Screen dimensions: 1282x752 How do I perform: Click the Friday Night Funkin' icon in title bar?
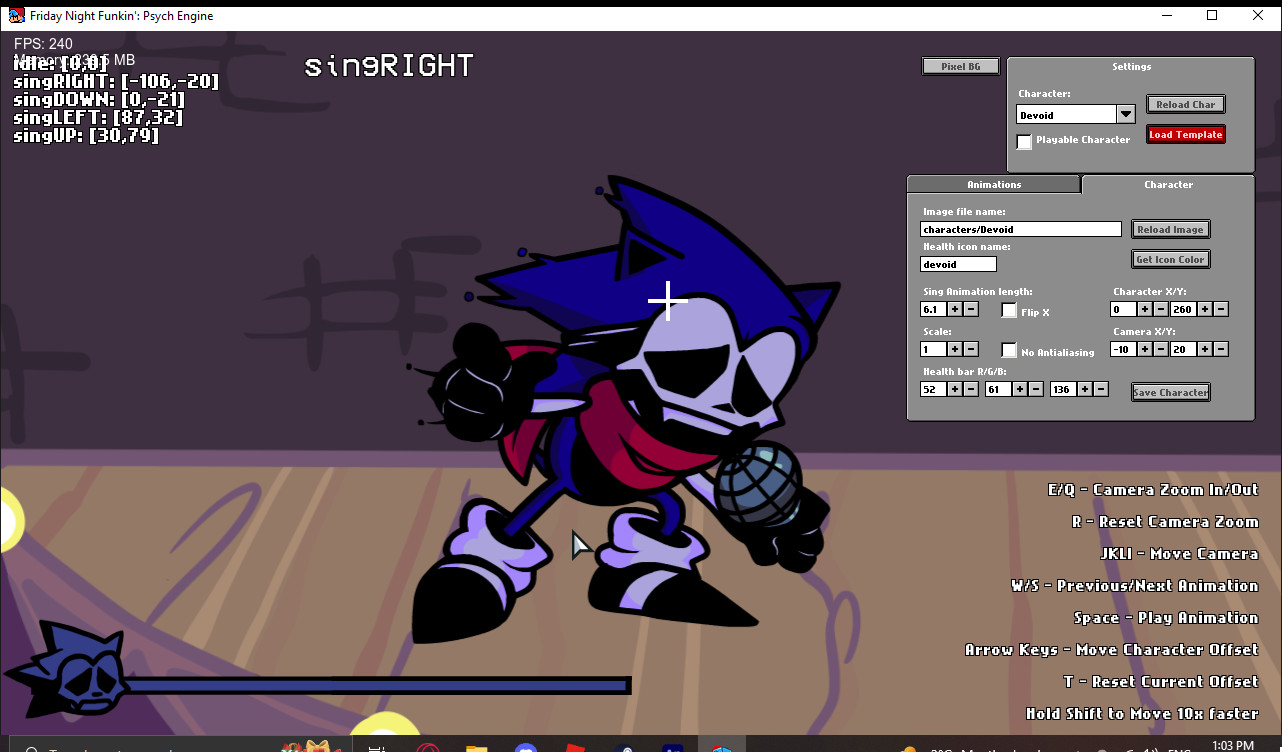click(14, 15)
